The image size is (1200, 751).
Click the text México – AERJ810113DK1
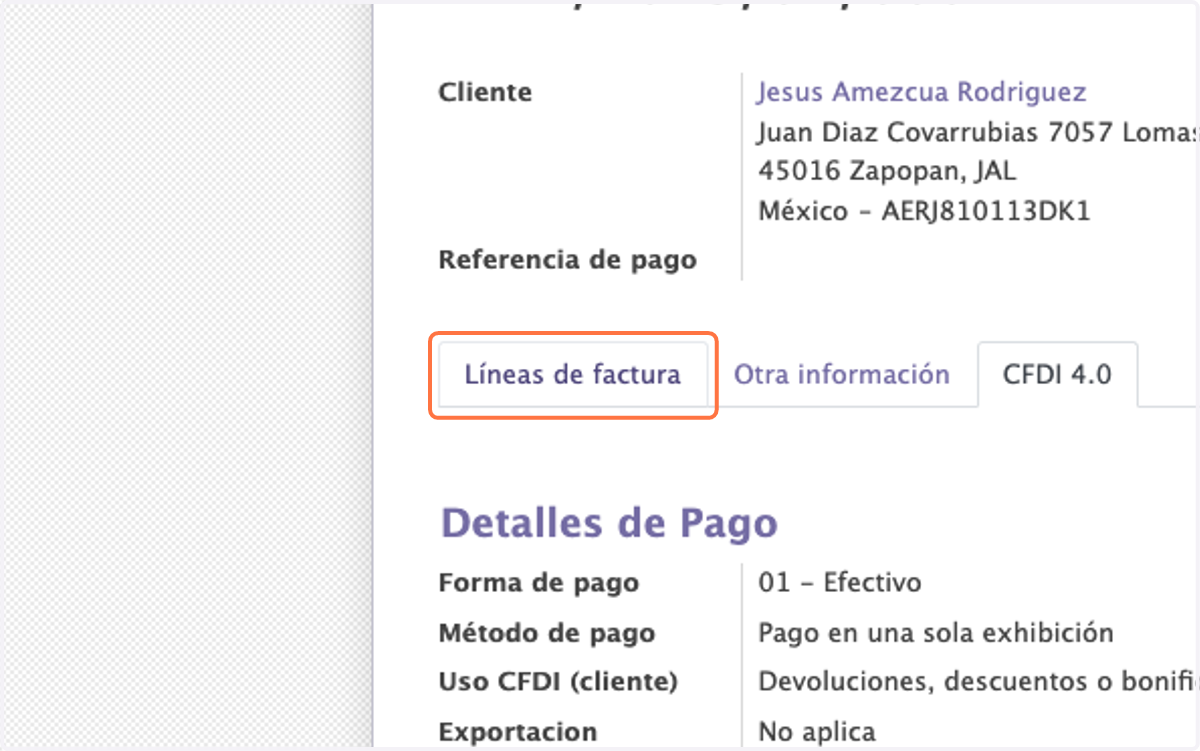coord(925,212)
